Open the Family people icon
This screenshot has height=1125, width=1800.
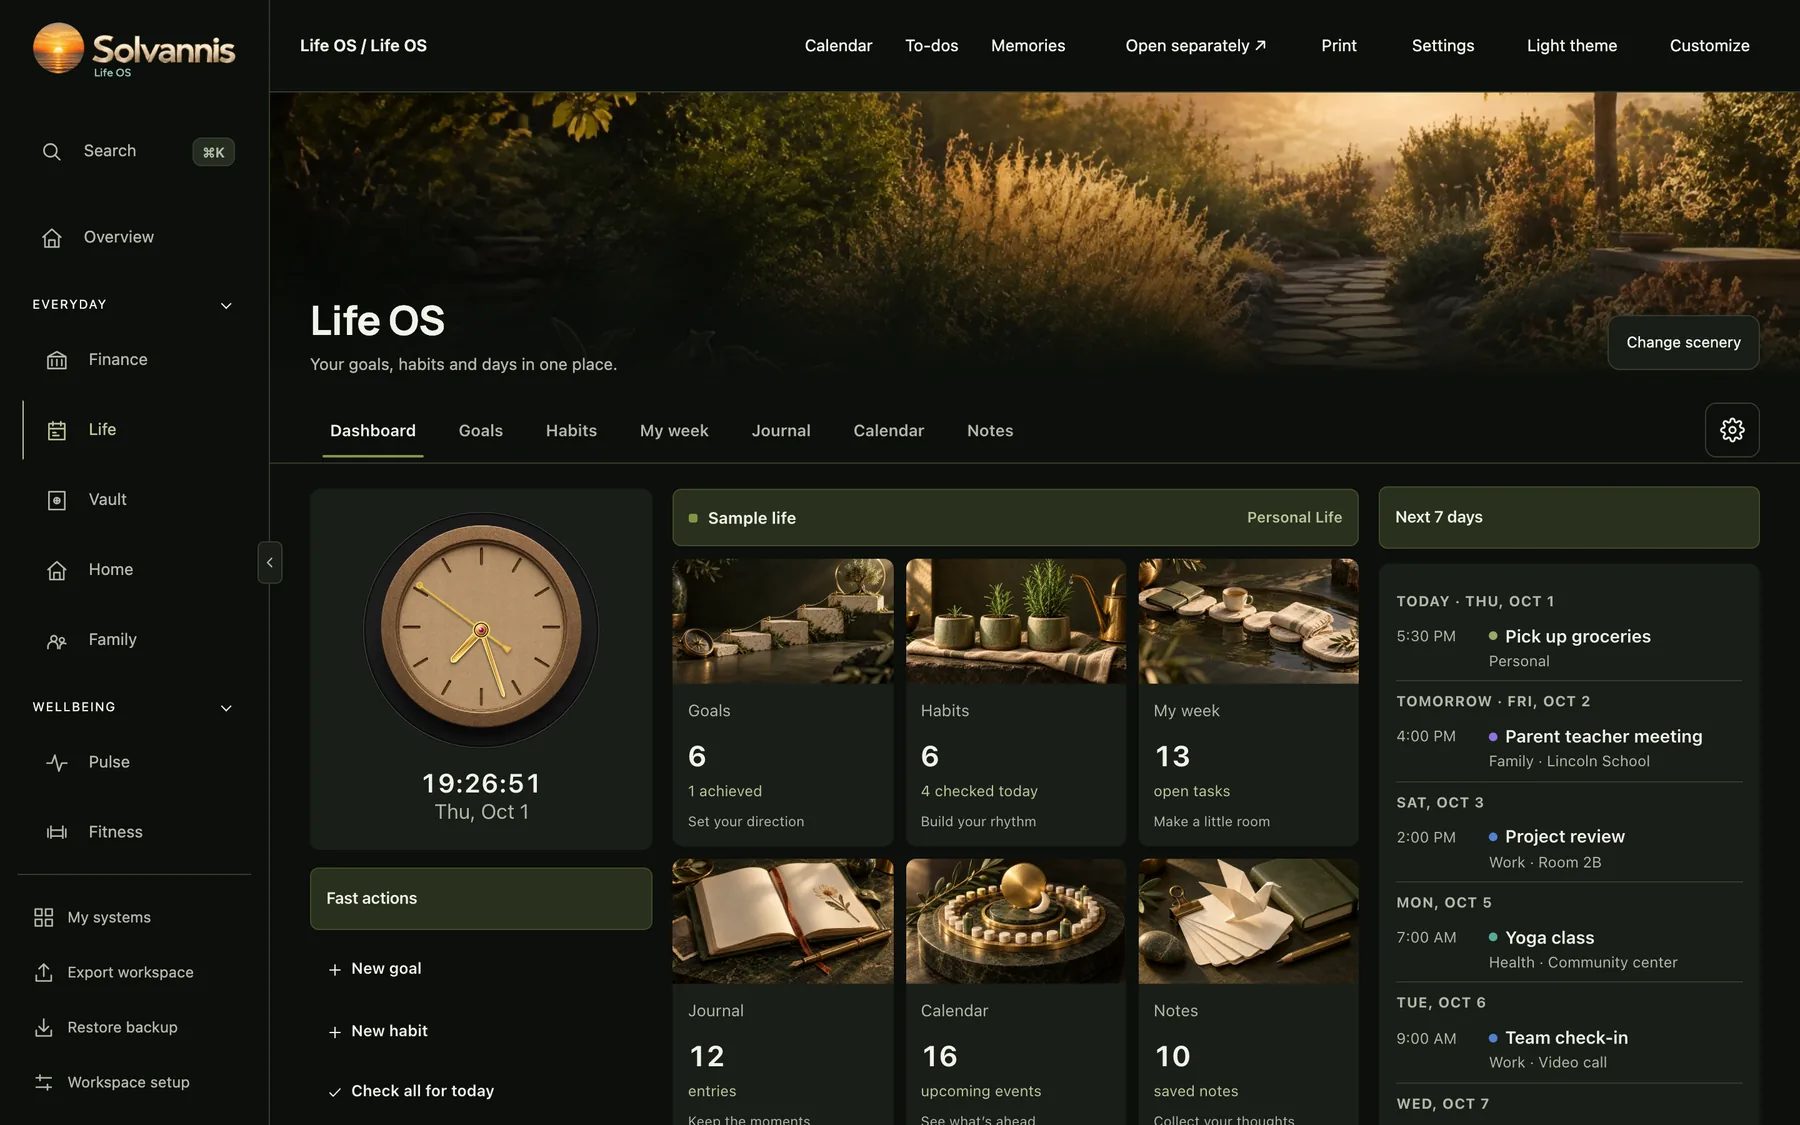pos(57,640)
